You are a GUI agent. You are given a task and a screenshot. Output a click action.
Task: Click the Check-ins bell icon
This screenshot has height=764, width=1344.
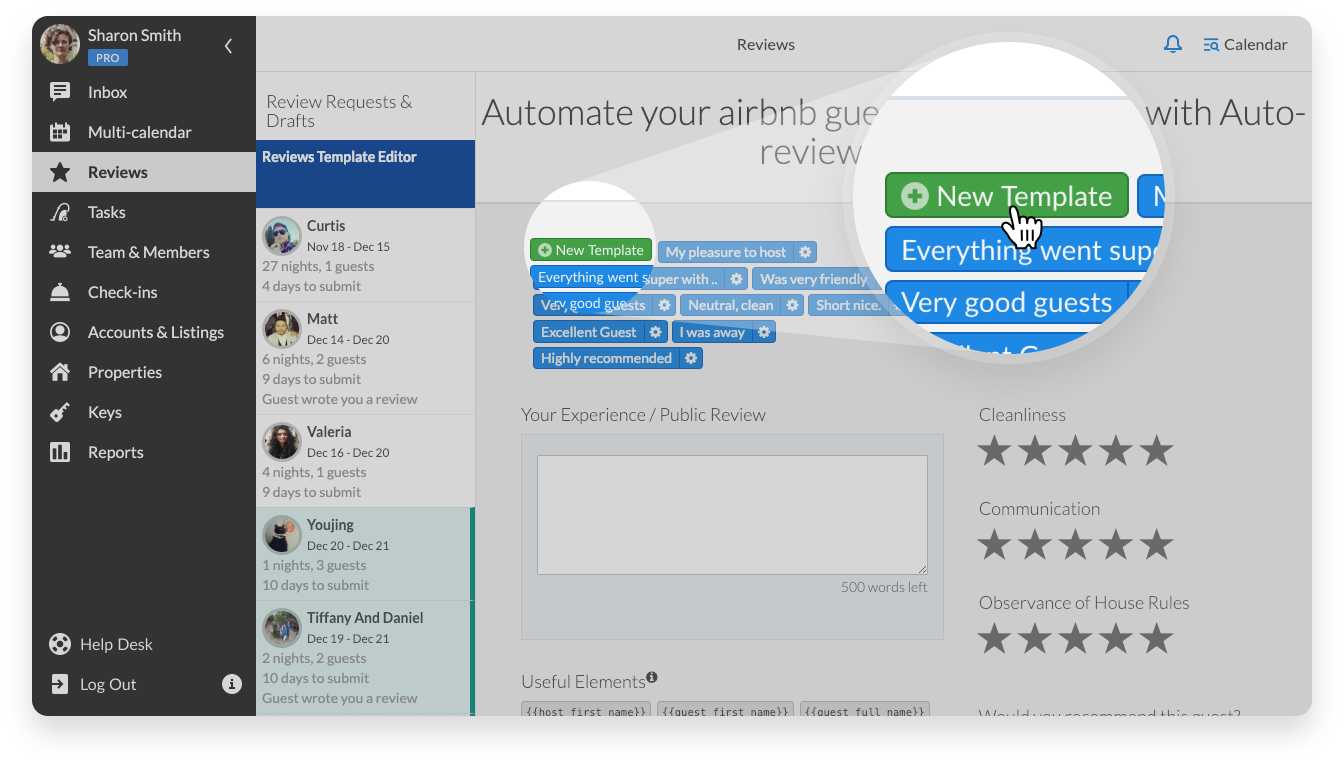point(60,292)
